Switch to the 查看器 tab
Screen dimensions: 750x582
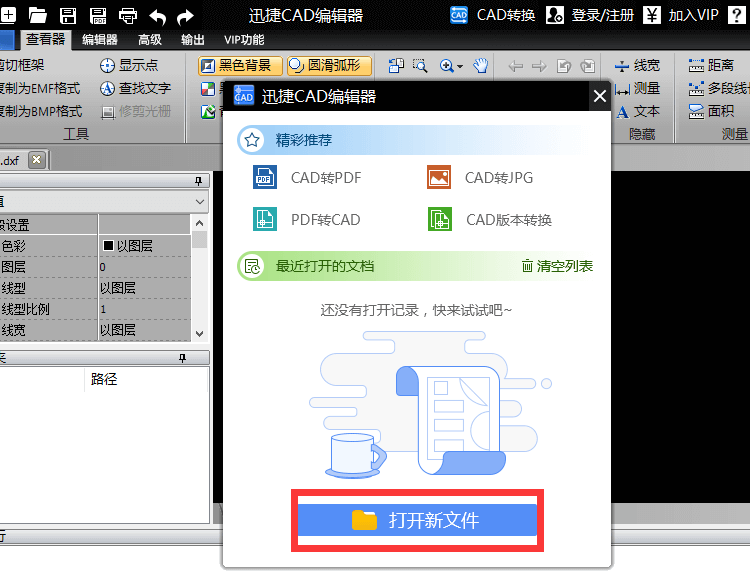(x=45, y=39)
